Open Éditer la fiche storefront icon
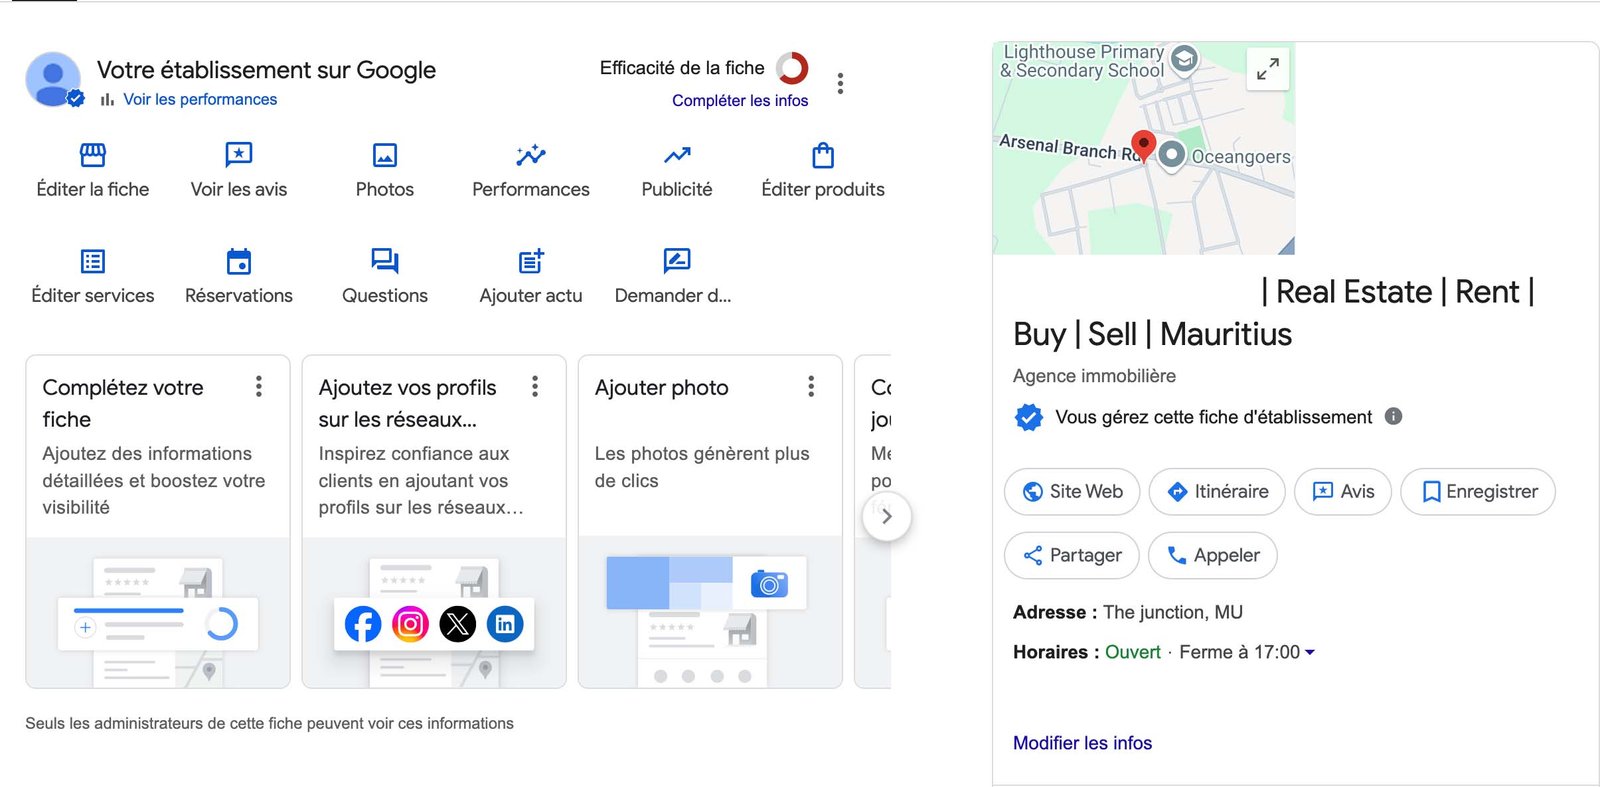 (93, 155)
